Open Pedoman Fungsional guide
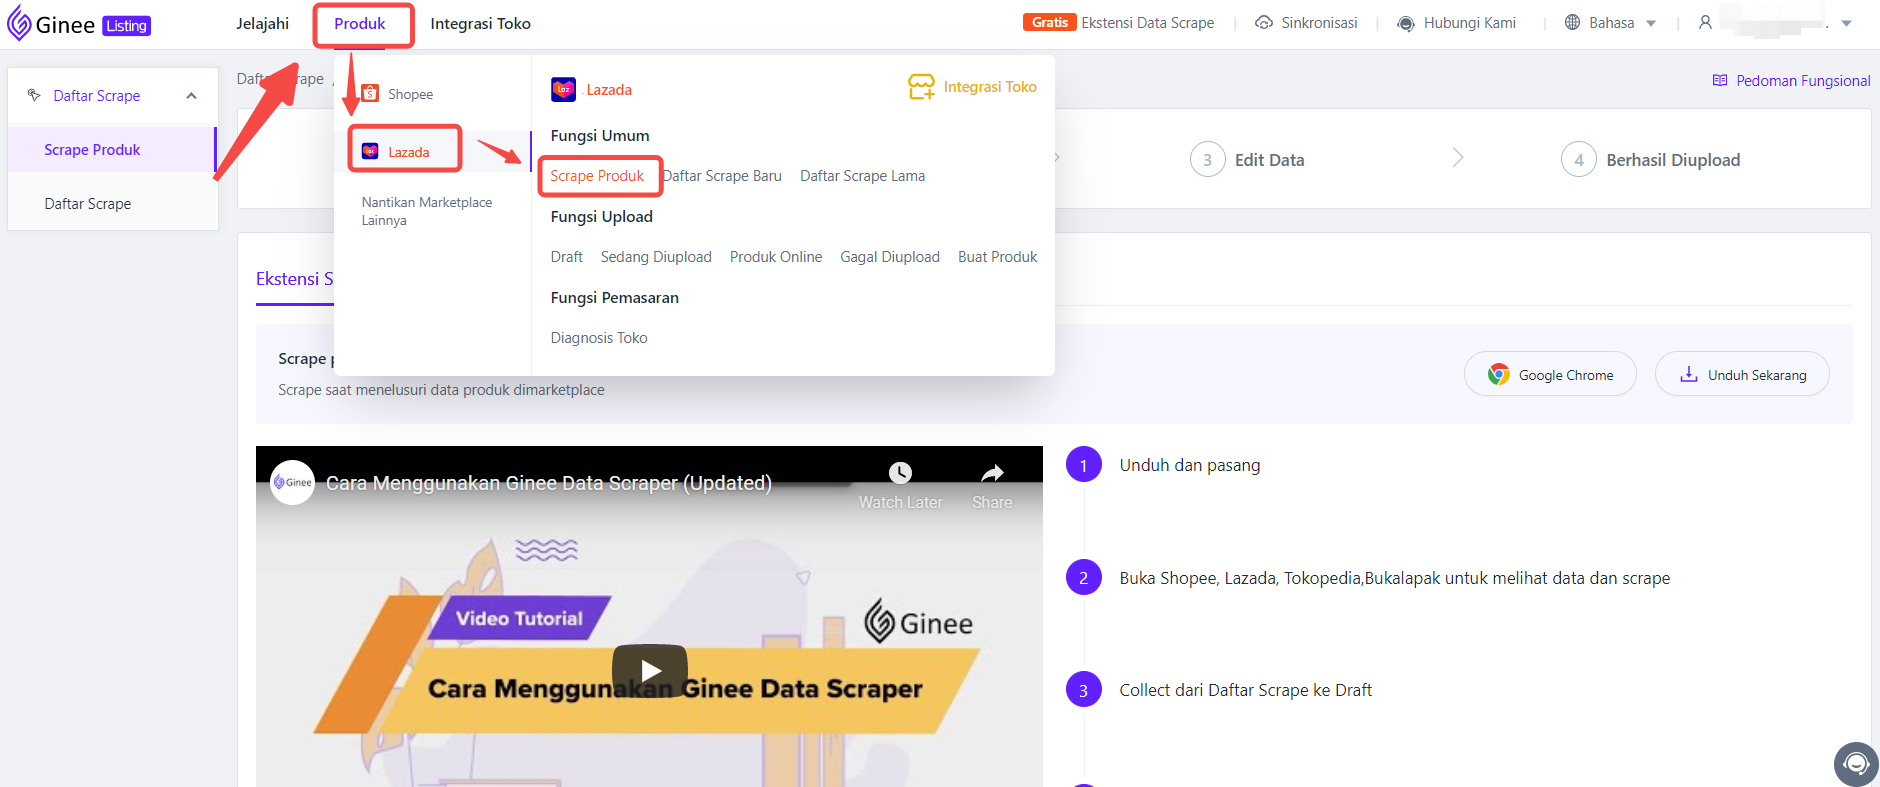1880x787 pixels. click(x=1803, y=81)
